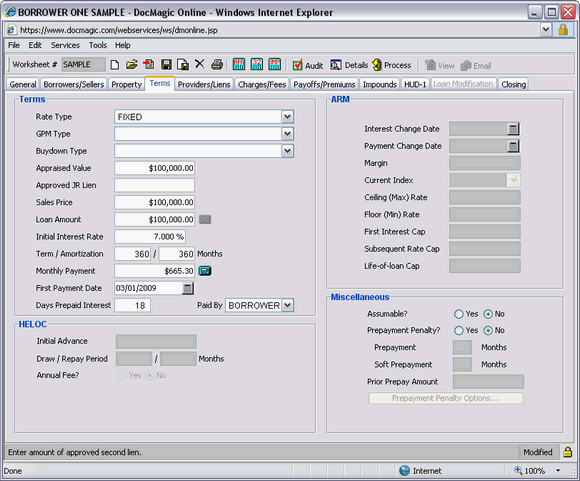Click the Appraised Value field

click(x=154, y=168)
